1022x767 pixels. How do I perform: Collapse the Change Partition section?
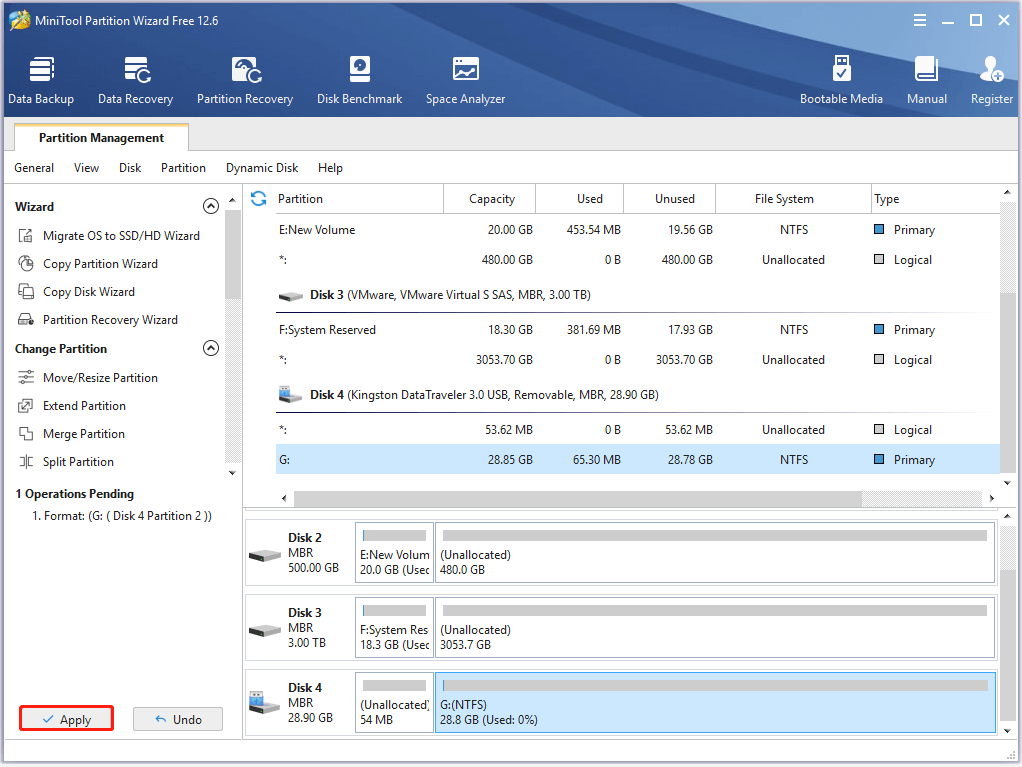211,348
